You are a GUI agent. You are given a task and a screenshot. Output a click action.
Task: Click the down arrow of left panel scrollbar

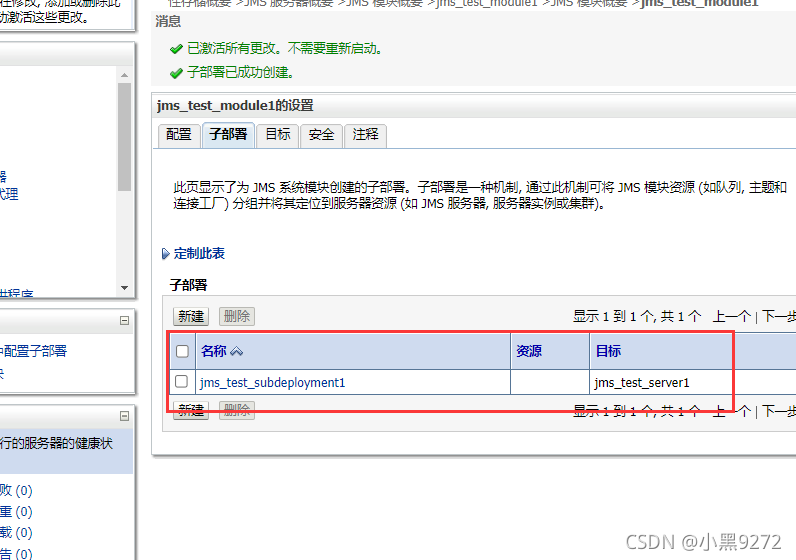[124, 288]
